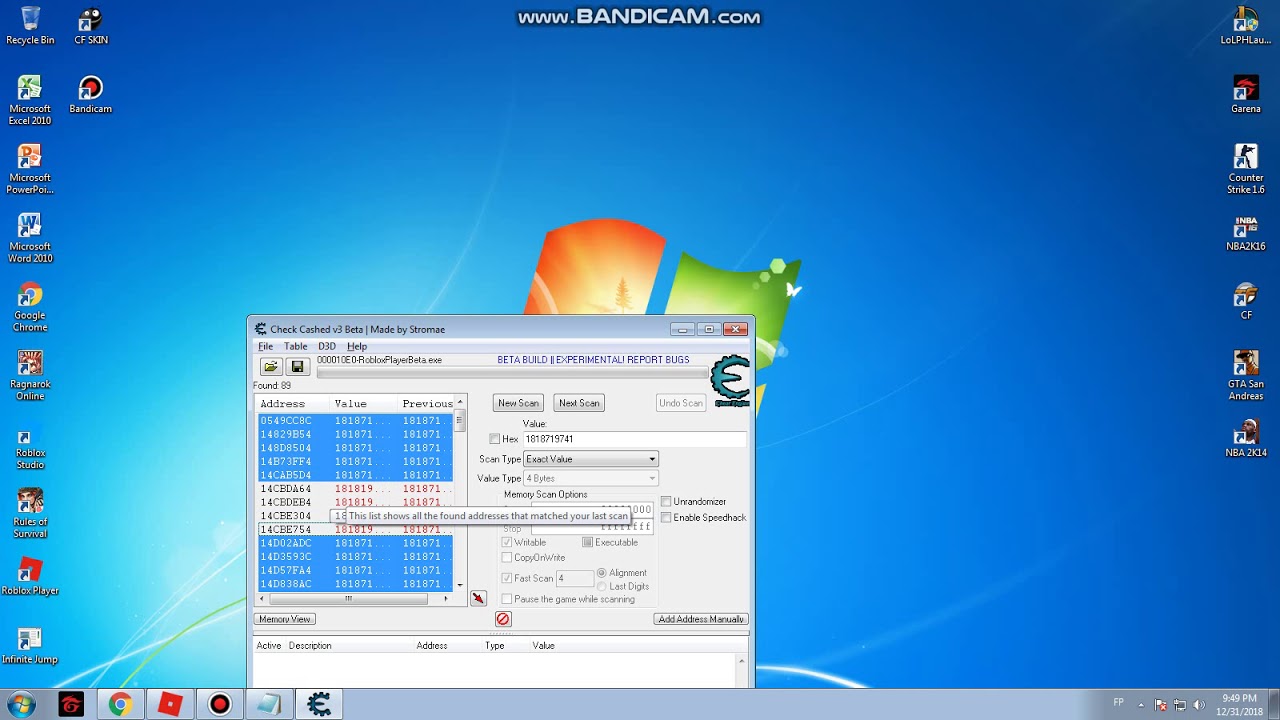Screen dimensions: 1280x720
Task: Click the Cheat Engine logo in window
Action: click(730, 381)
